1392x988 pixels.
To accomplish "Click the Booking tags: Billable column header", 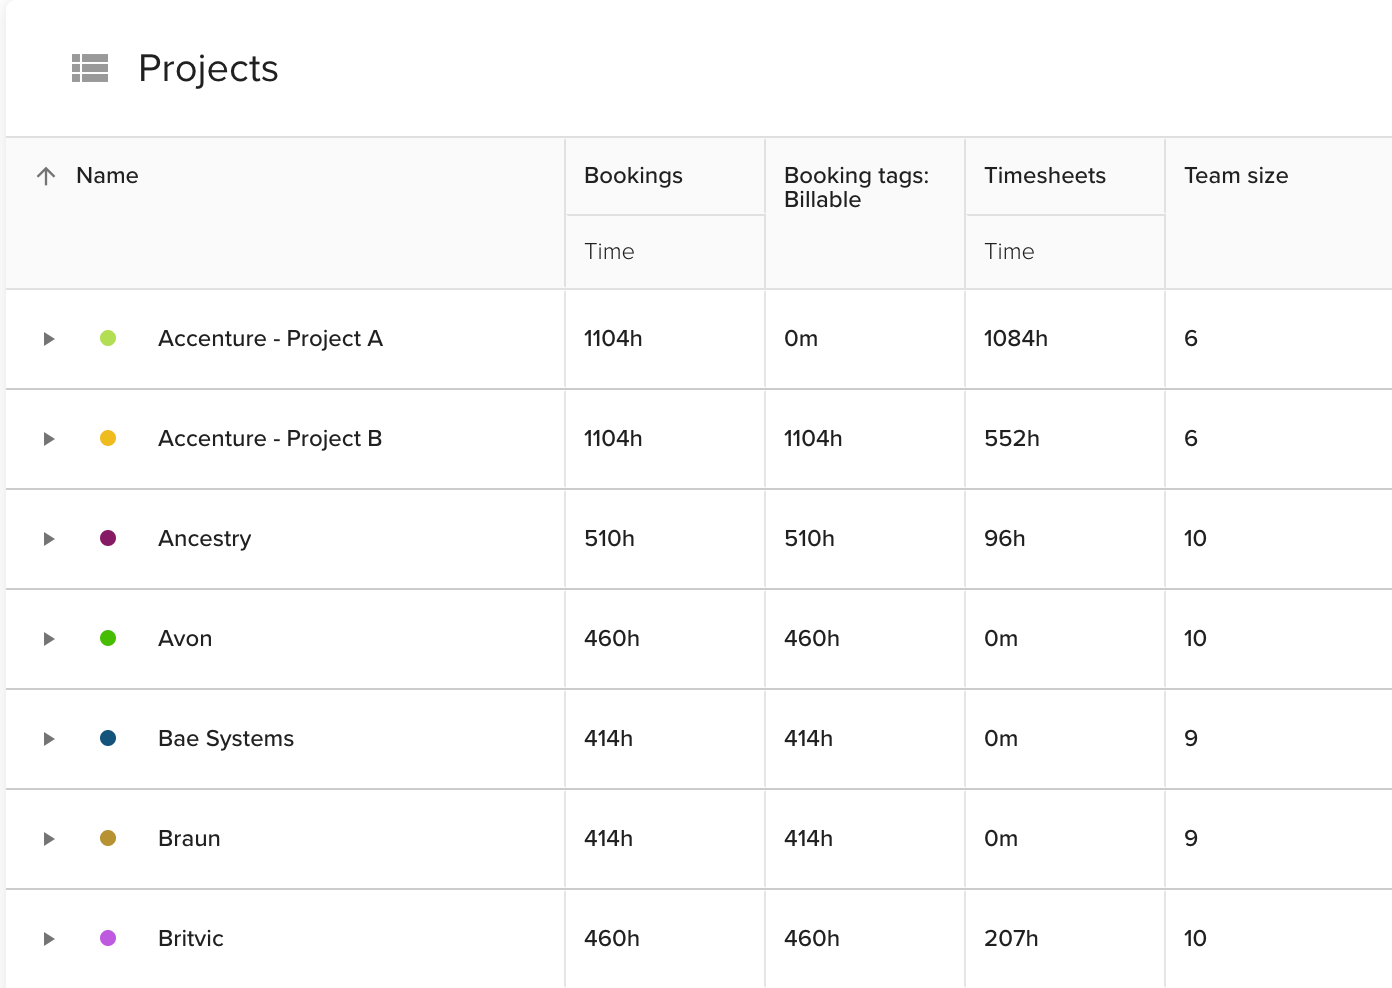I will pyautogui.click(x=856, y=188).
